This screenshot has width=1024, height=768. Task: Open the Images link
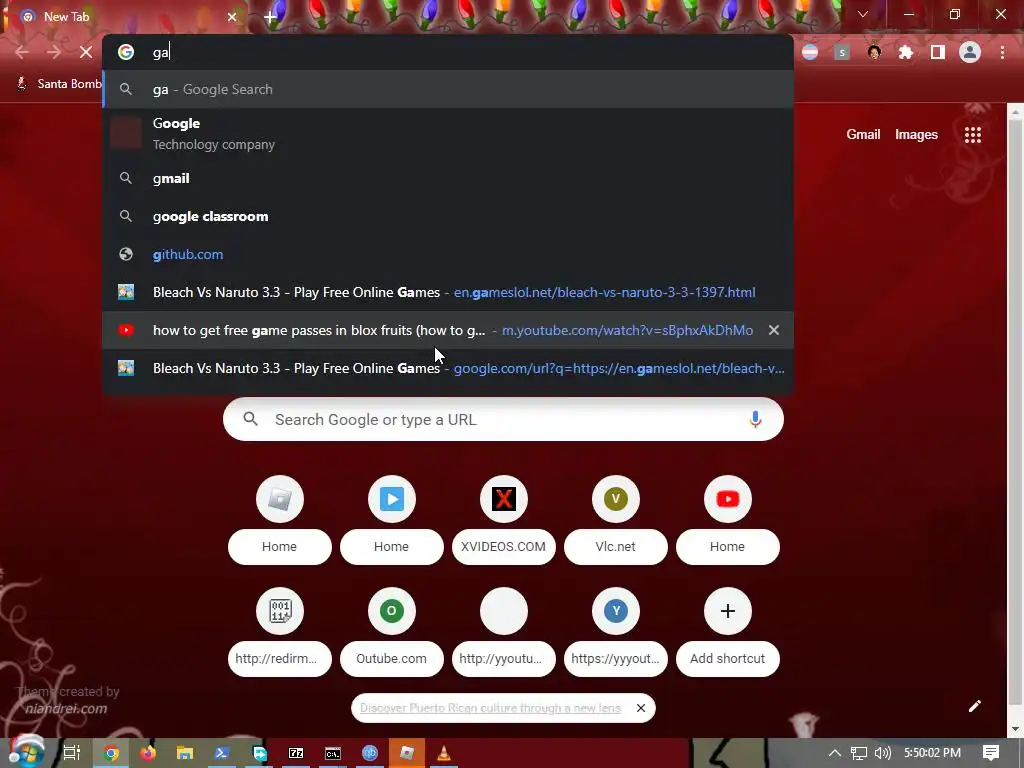[916, 135]
